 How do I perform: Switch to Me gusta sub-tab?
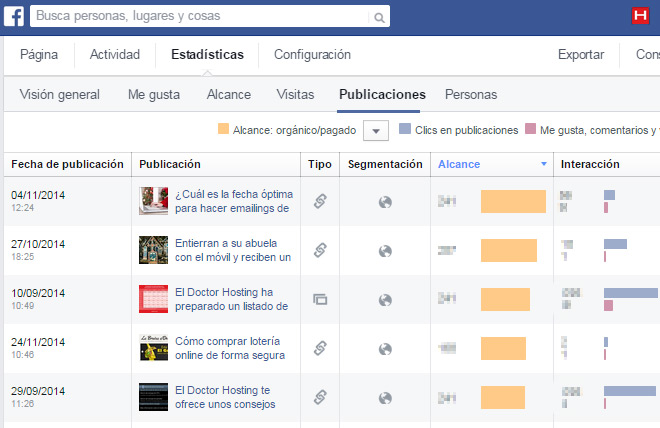point(154,94)
